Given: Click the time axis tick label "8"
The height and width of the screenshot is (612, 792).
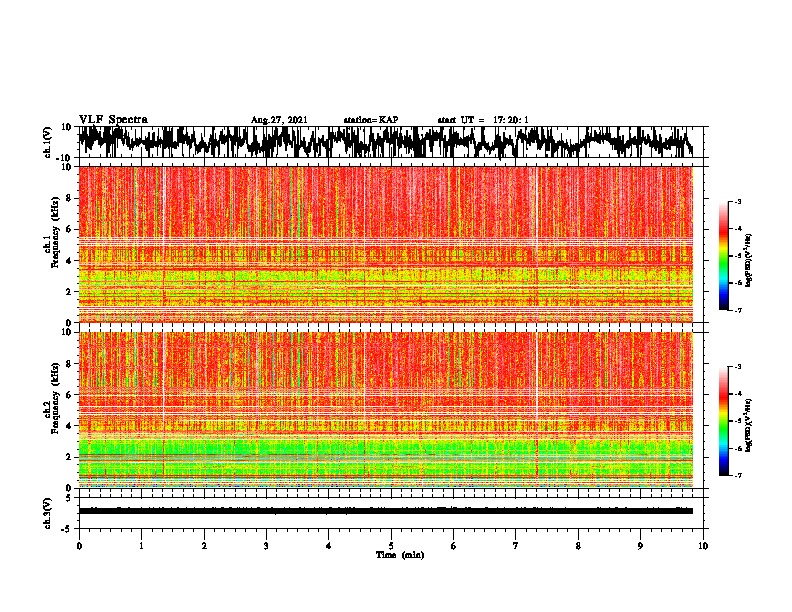Looking at the screenshot, I should tap(578, 546).
